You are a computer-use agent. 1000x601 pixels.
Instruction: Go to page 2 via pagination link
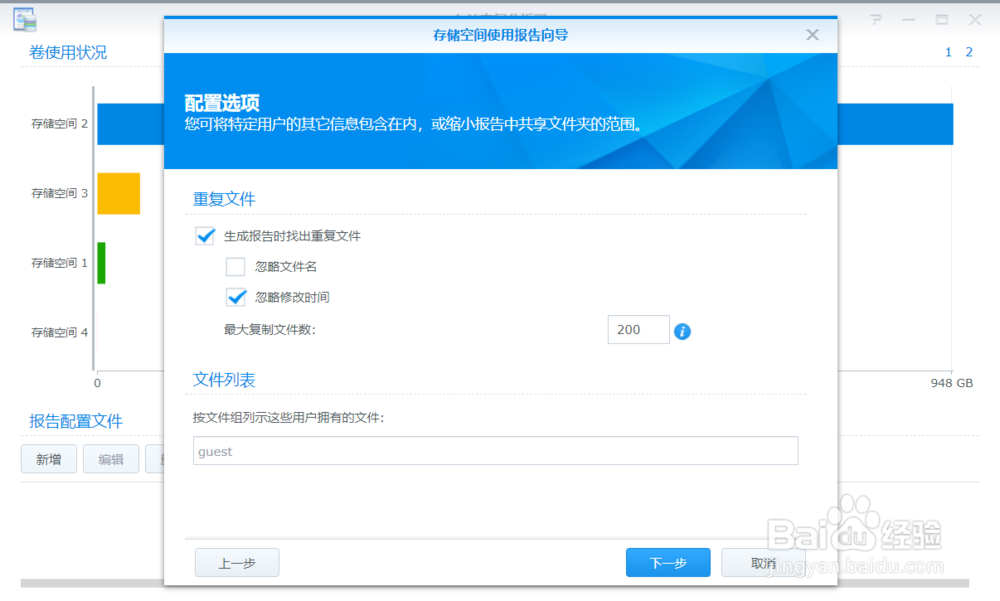click(967, 51)
